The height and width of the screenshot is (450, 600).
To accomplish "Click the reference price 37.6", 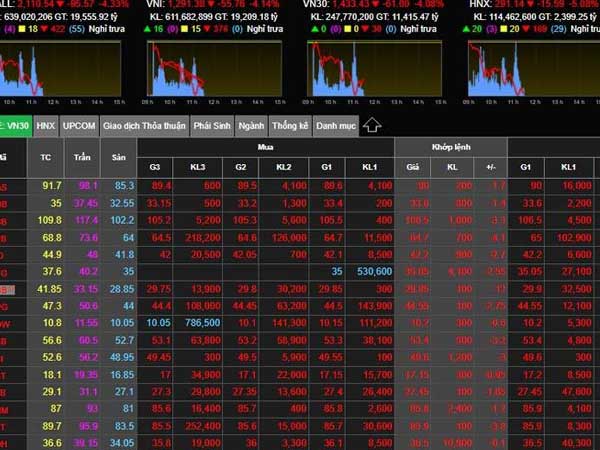I will (52, 272).
